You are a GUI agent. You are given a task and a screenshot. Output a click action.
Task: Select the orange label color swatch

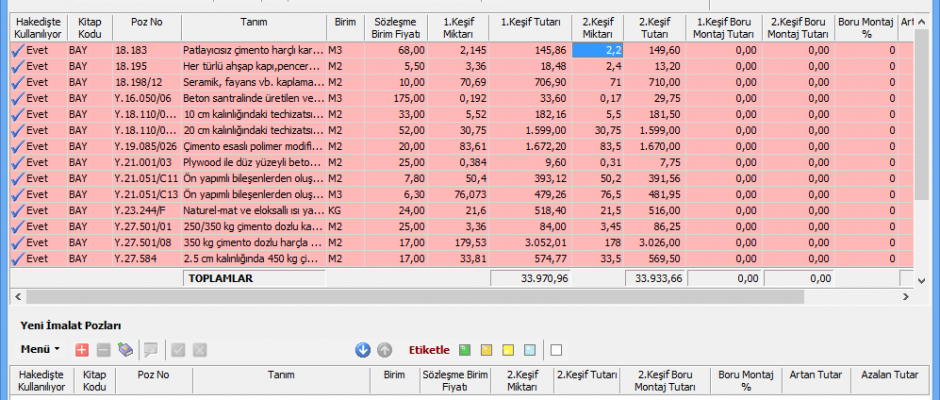coord(486,350)
